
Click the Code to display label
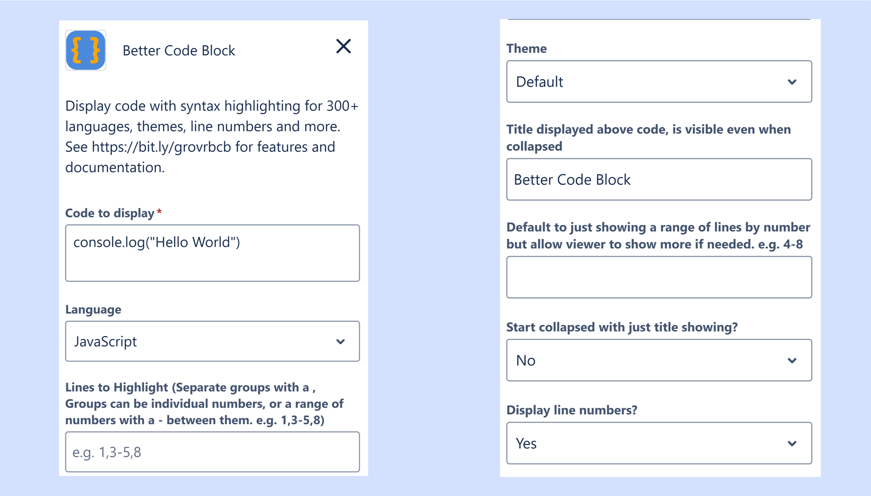(x=110, y=213)
